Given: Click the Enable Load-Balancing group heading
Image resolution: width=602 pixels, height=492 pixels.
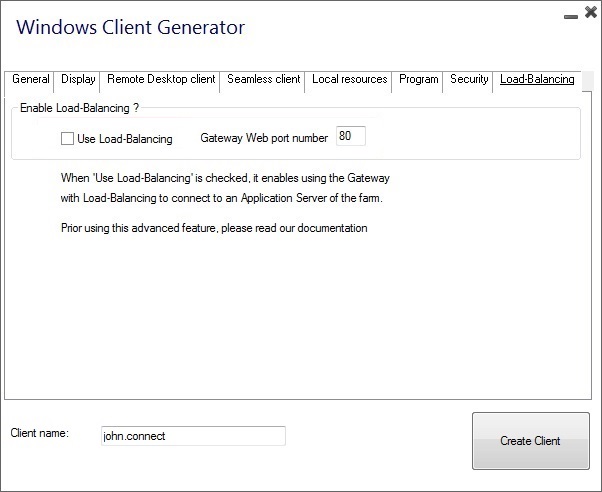Looking at the screenshot, I should click(79, 107).
